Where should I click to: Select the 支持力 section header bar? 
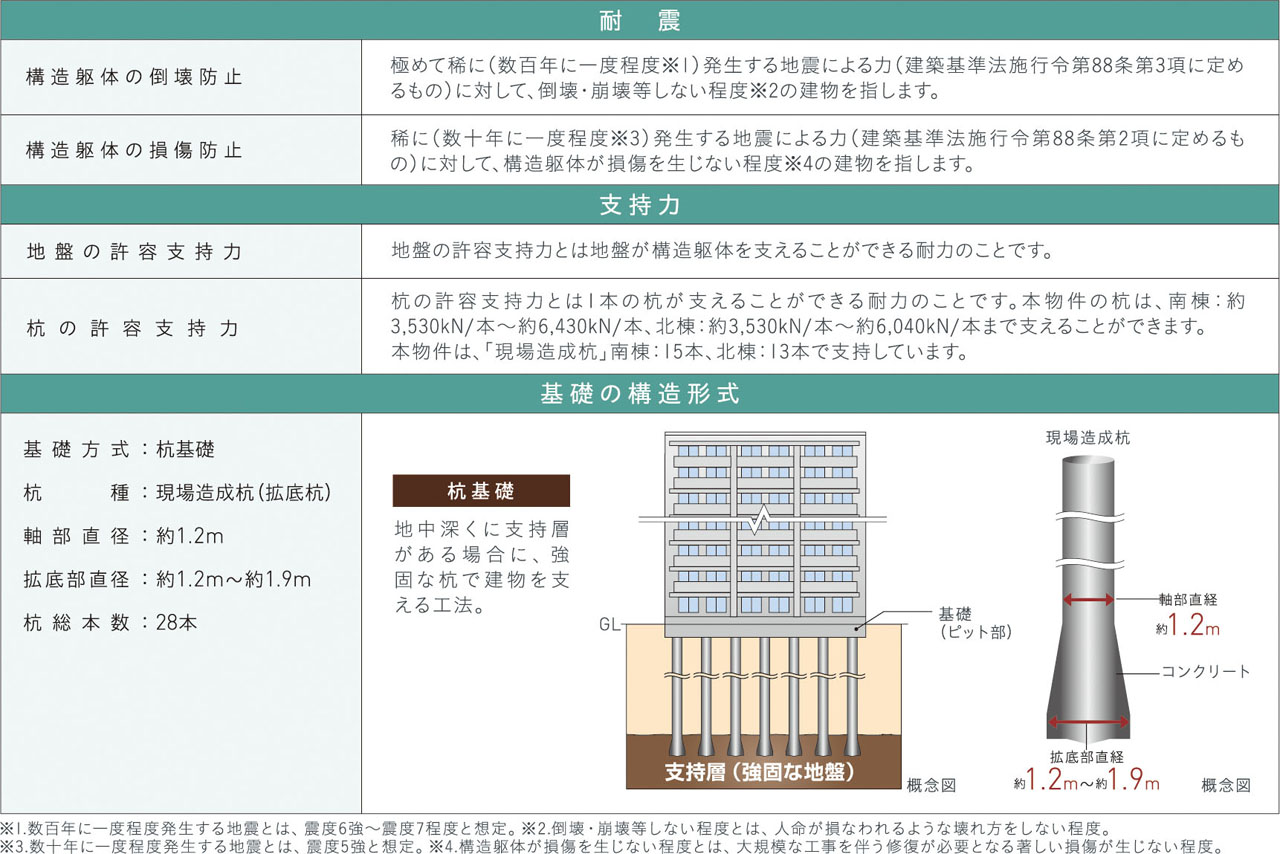[x=640, y=205]
